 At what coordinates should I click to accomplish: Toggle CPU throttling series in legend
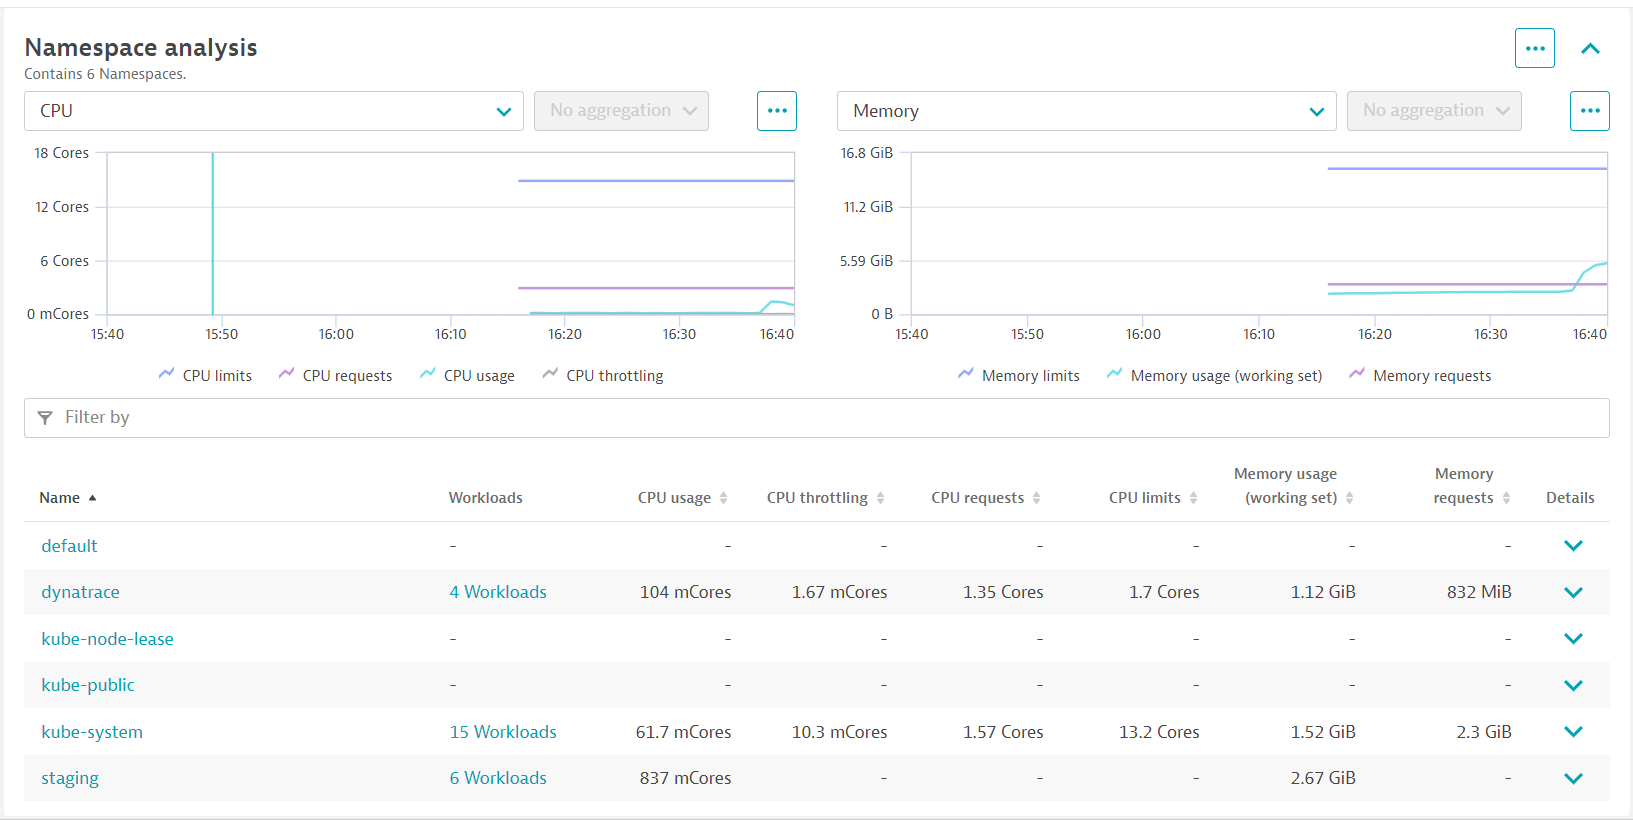[x=603, y=375]
